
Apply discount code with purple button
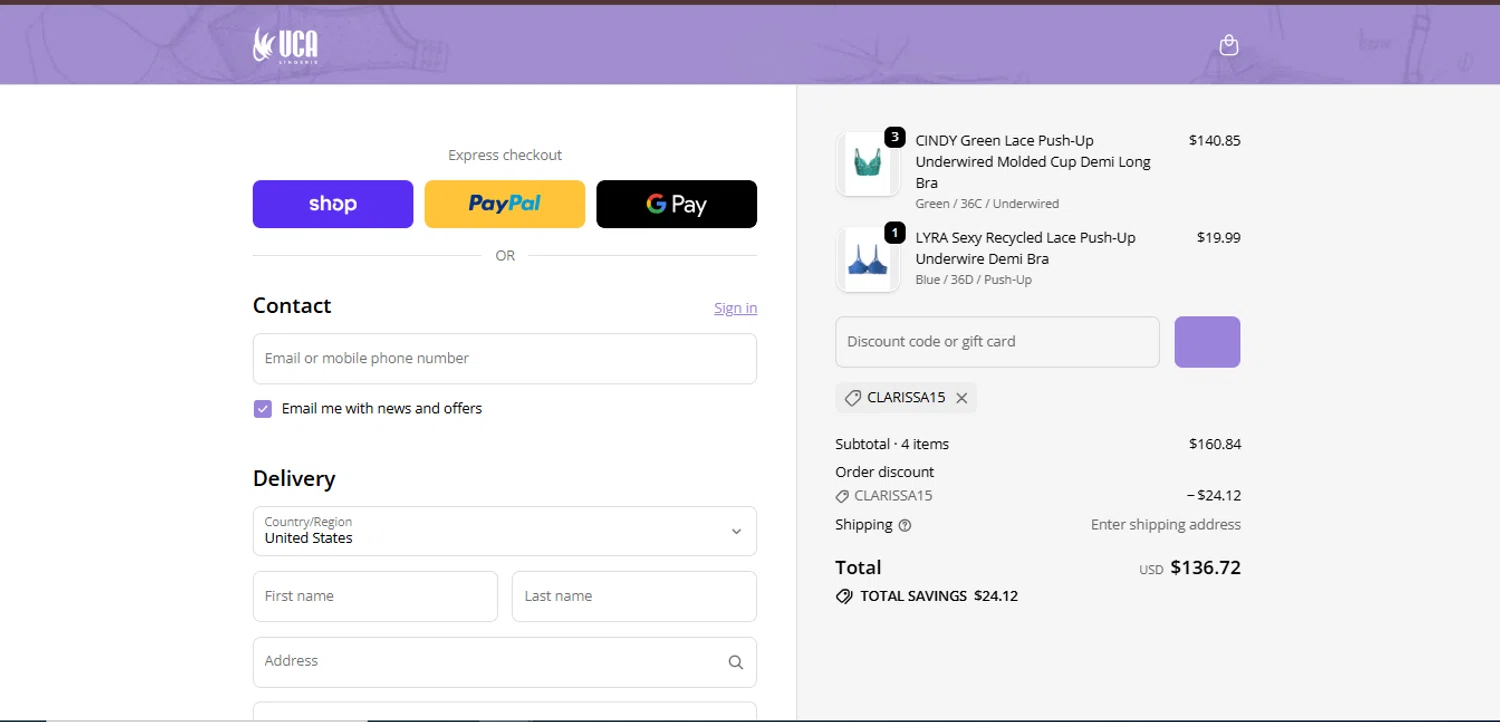[1207, 342]
